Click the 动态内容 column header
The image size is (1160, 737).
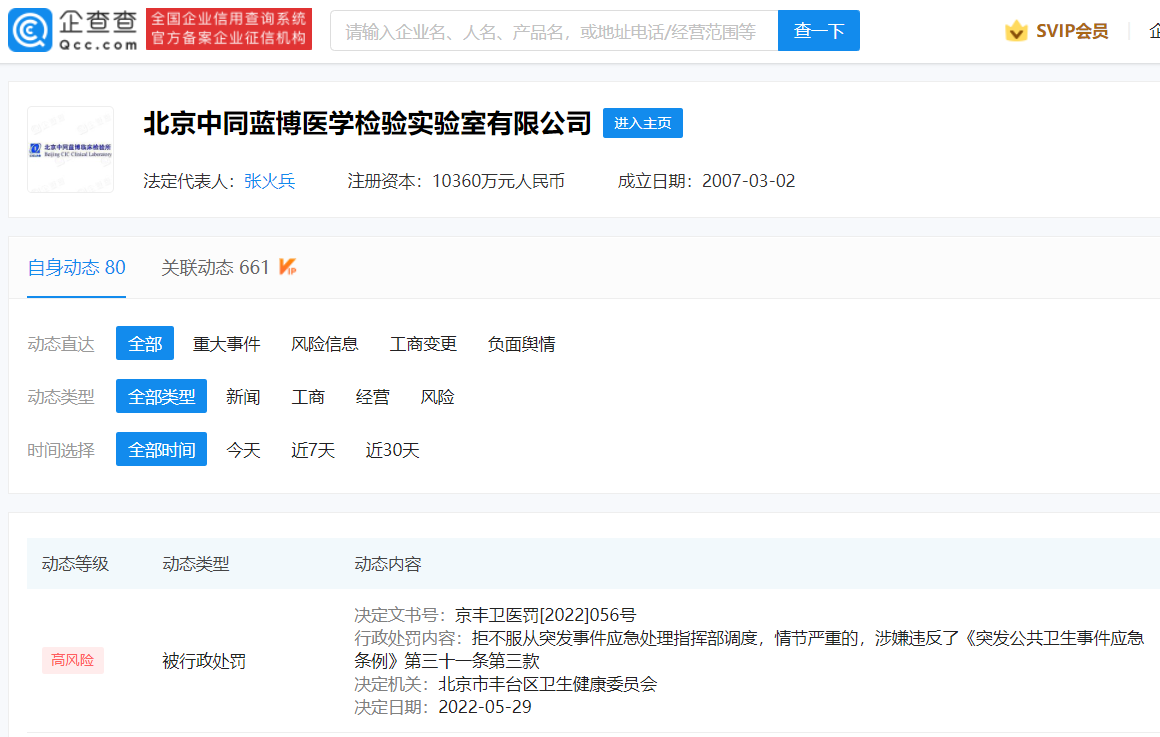tap(388, 564)
